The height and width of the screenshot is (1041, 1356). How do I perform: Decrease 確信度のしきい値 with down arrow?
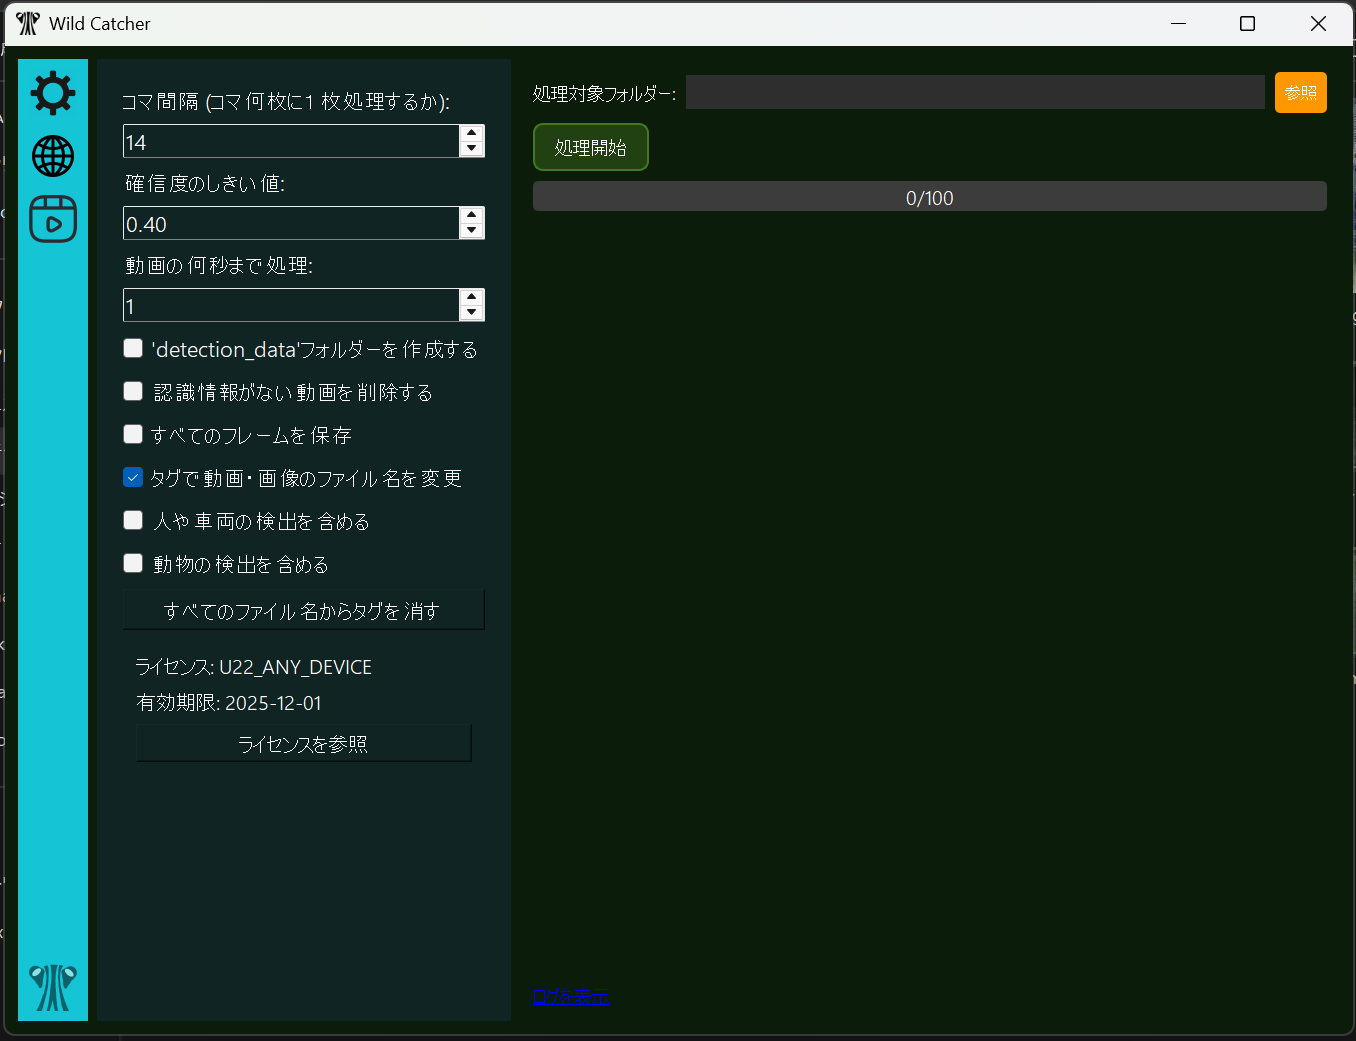472,231
